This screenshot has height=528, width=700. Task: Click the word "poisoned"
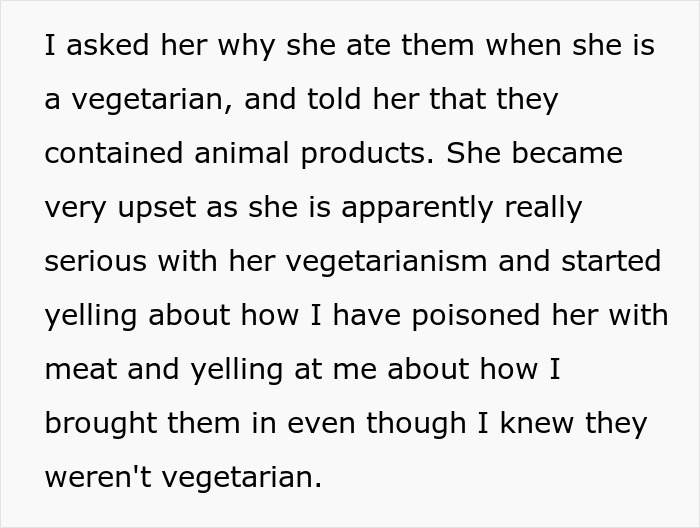coord(475,315)
